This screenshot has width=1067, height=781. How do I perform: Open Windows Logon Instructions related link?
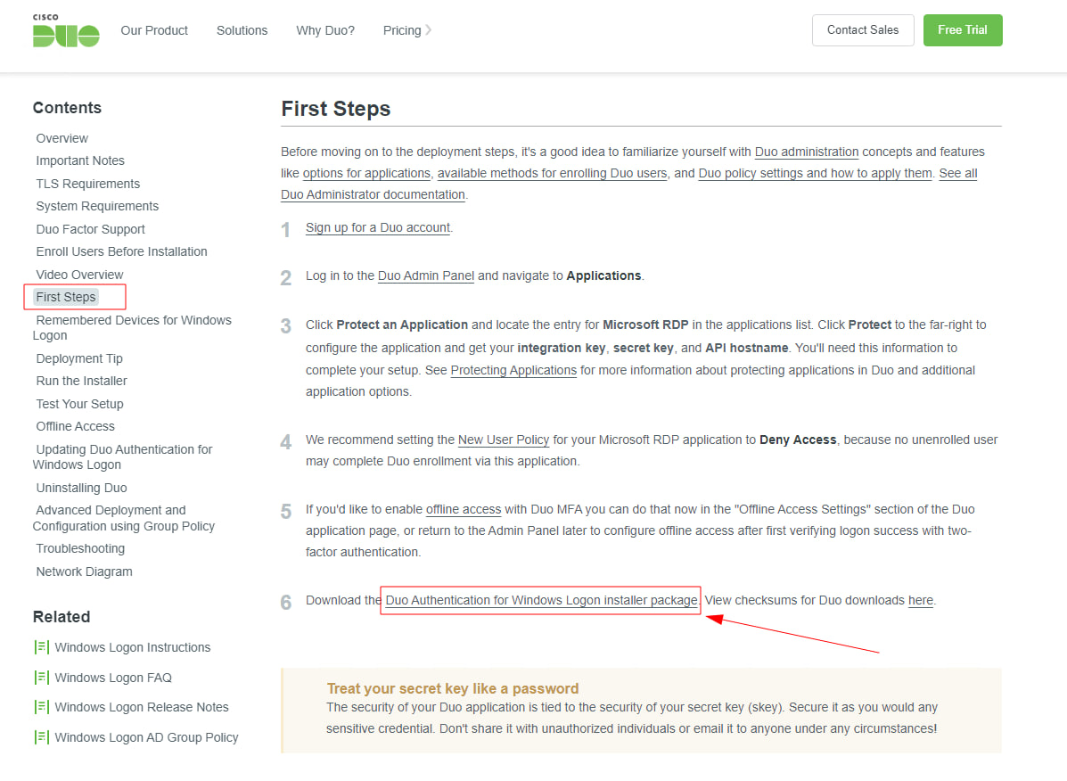(x=133, y=648)
